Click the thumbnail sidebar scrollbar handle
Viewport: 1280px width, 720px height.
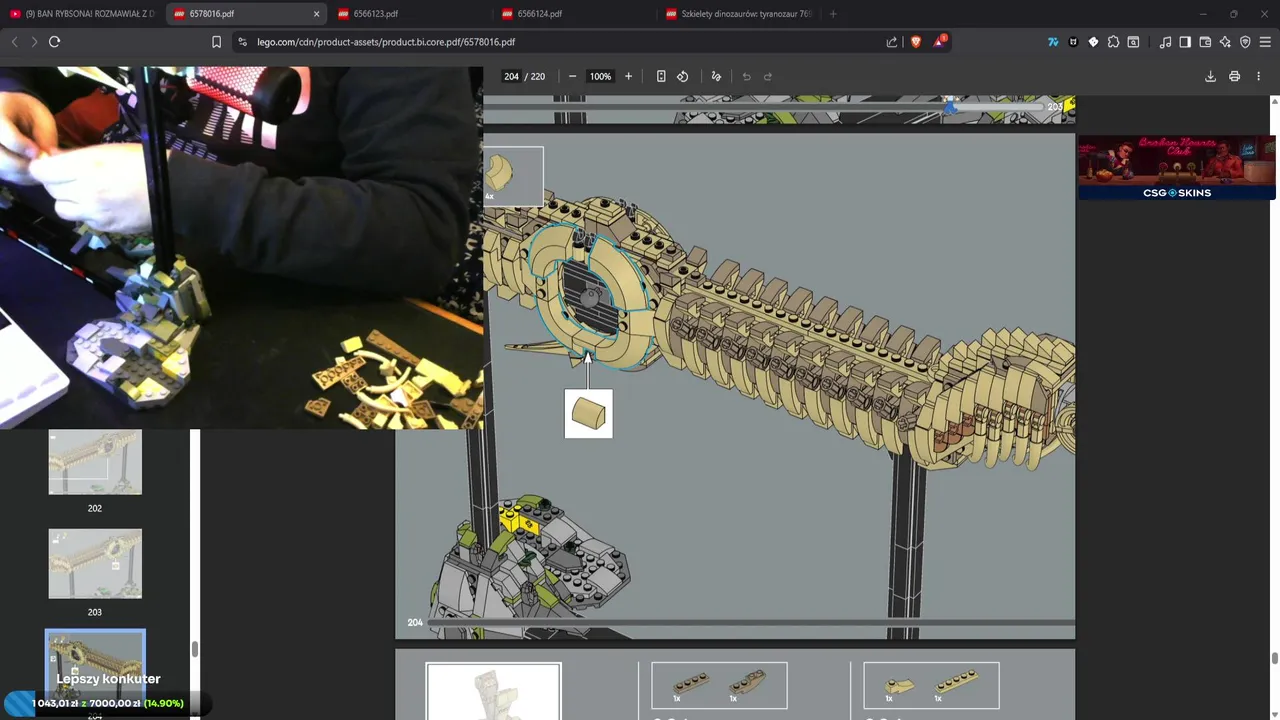194,649
